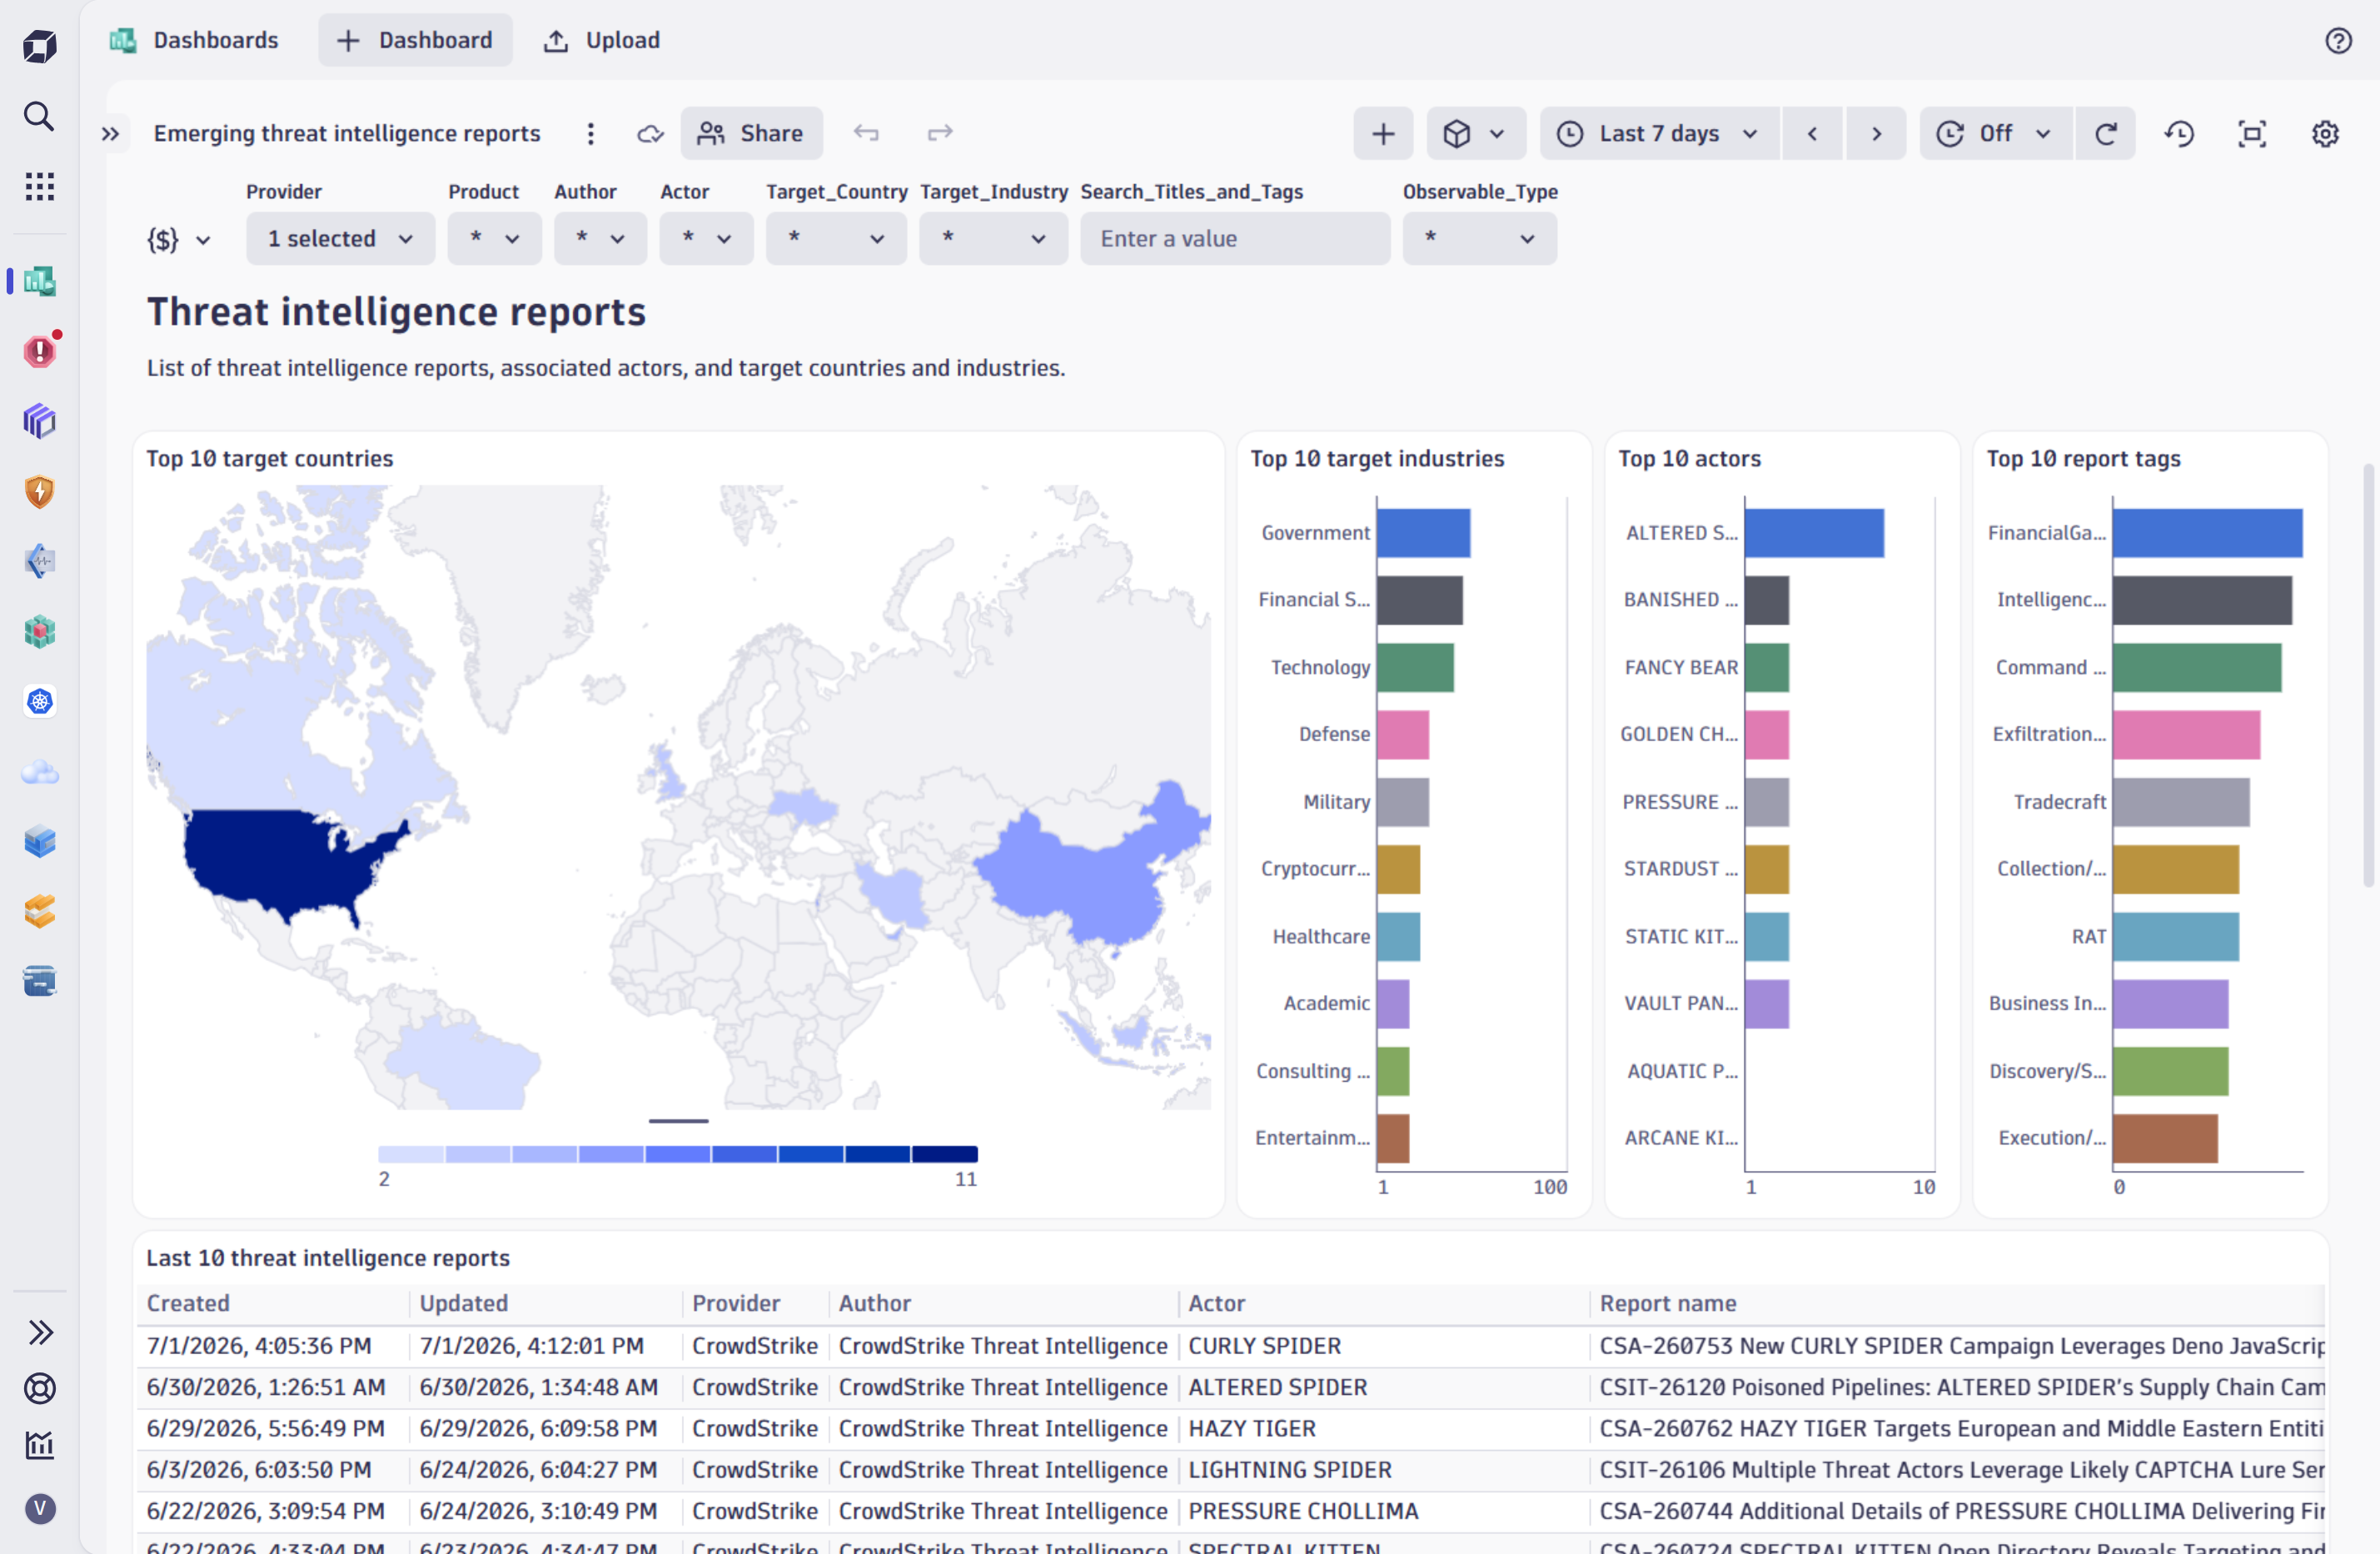2380x1554 pixels.
Task: Open the Target_Country filter dropdown
Action: point(836,238)
